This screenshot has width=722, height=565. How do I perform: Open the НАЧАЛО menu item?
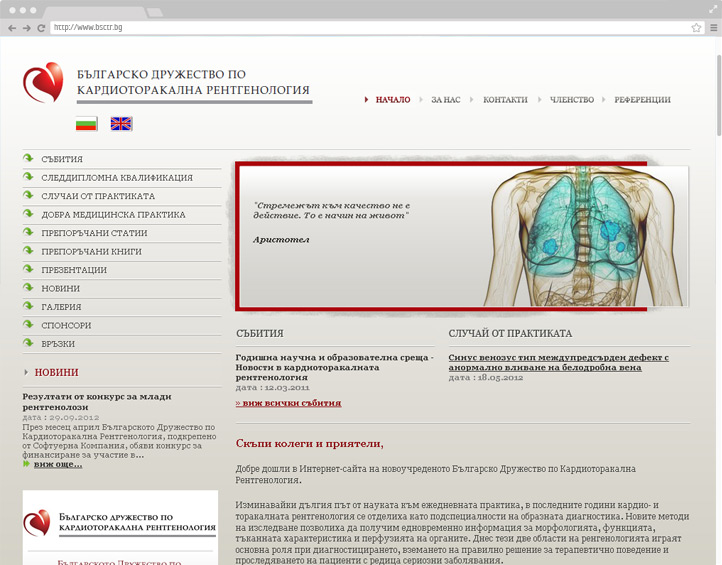[392, 100]
